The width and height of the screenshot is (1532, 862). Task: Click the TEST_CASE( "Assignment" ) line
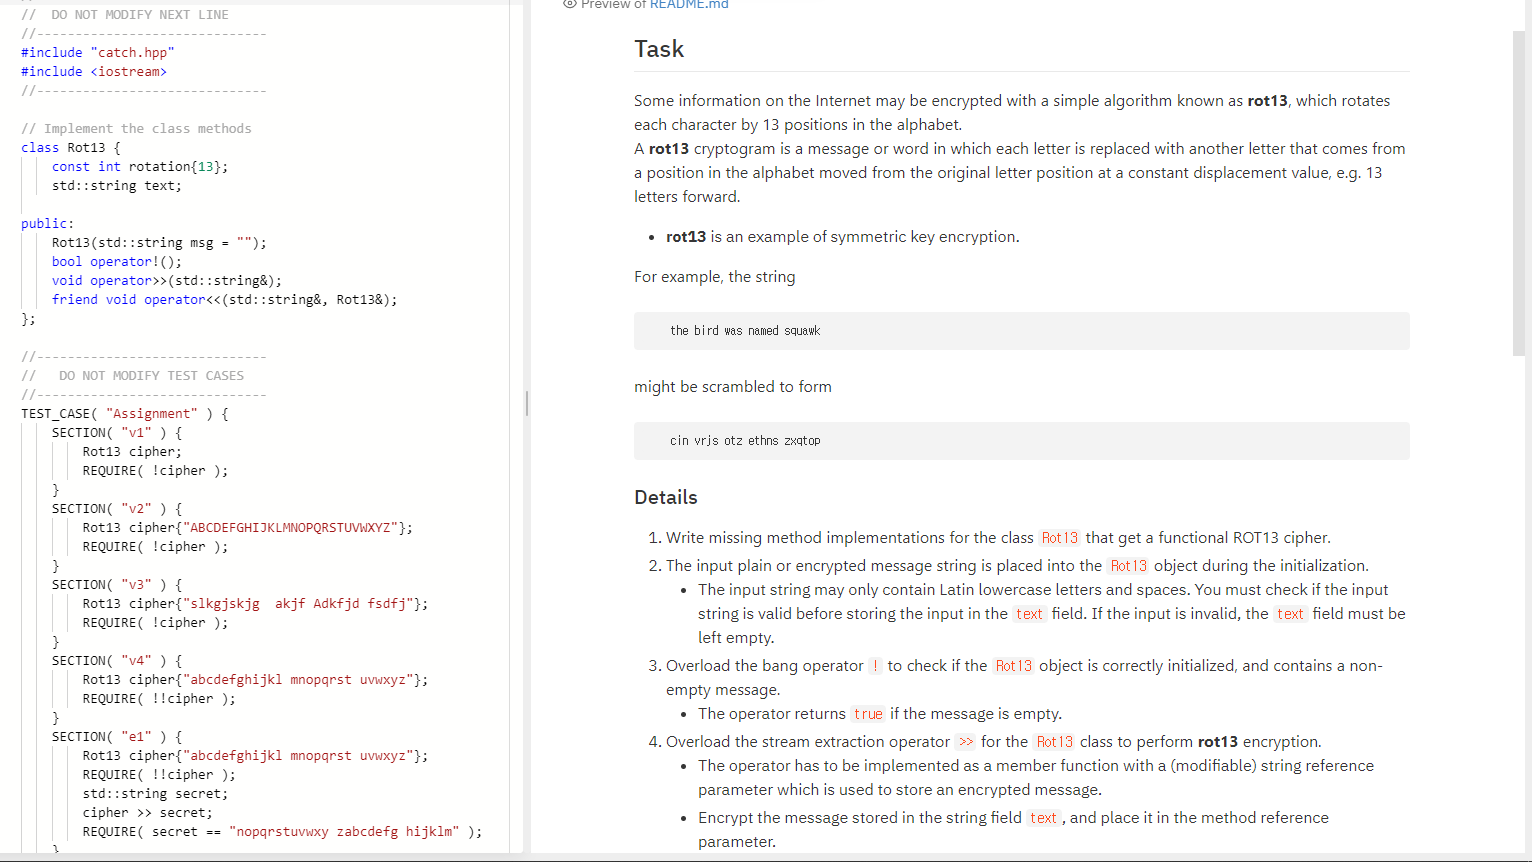click(x=125, y=414)
